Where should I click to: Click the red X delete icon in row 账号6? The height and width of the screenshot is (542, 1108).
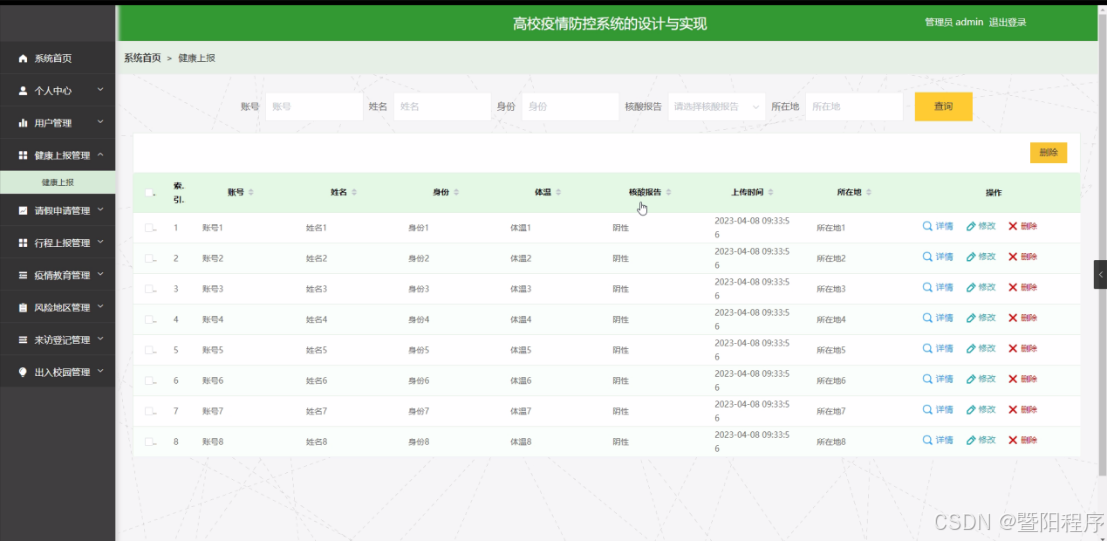[x=1013, y=379]
